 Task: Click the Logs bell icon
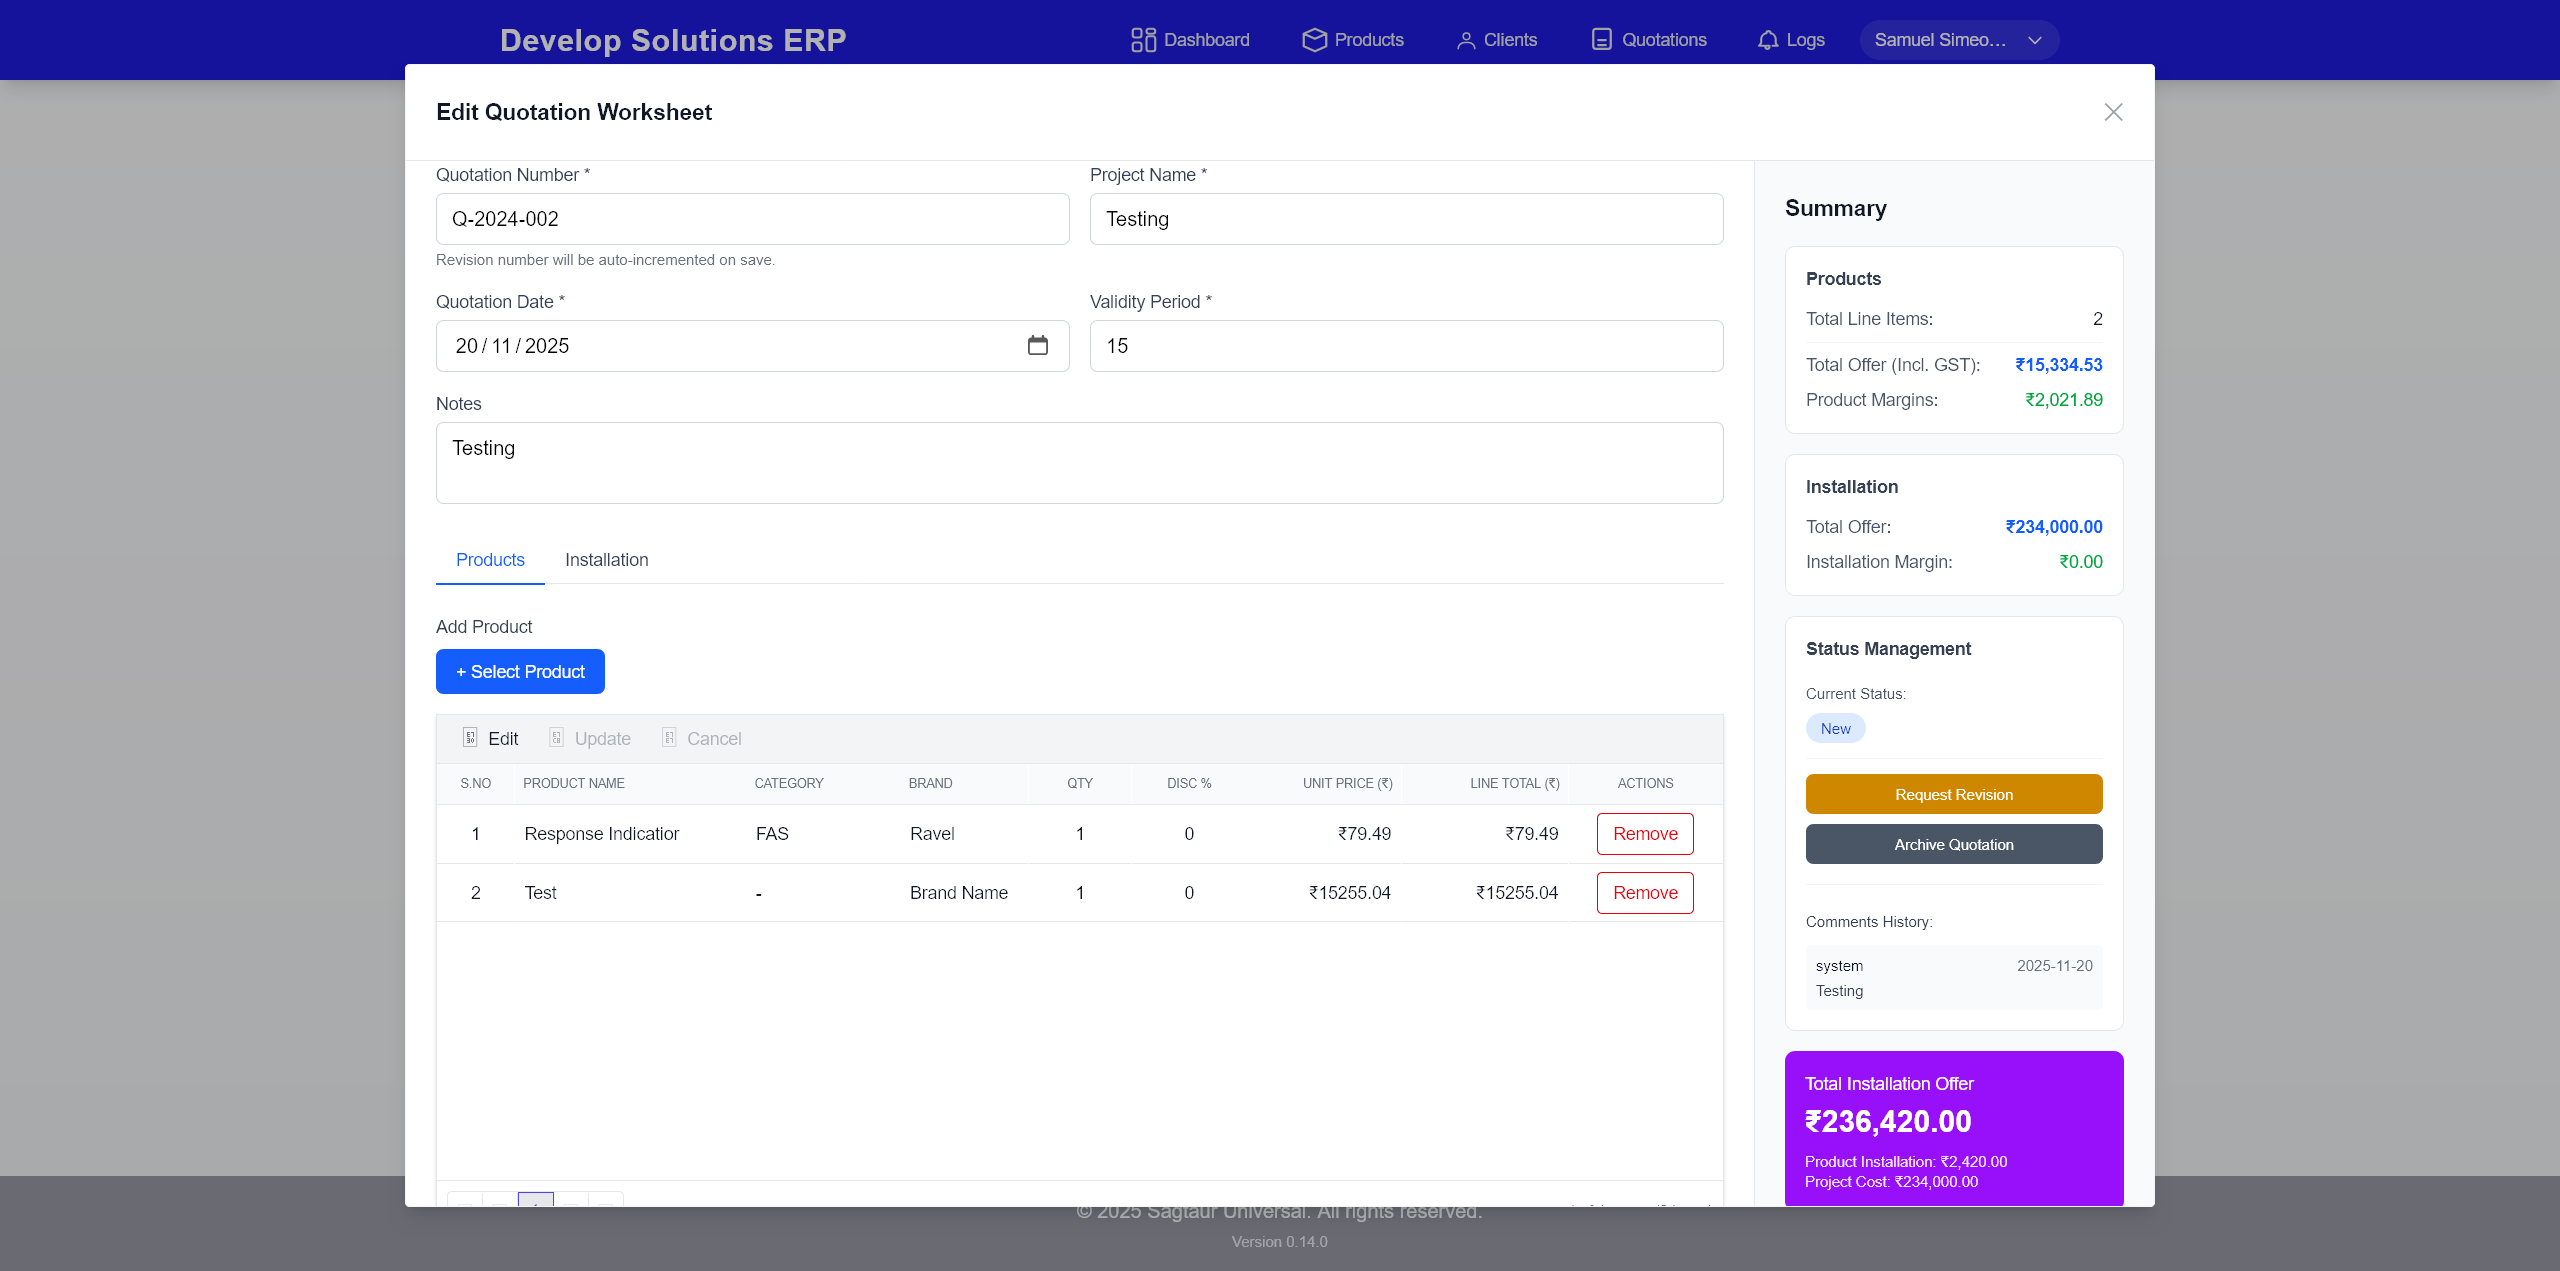pyautogui.click(x=1767, y=40)
